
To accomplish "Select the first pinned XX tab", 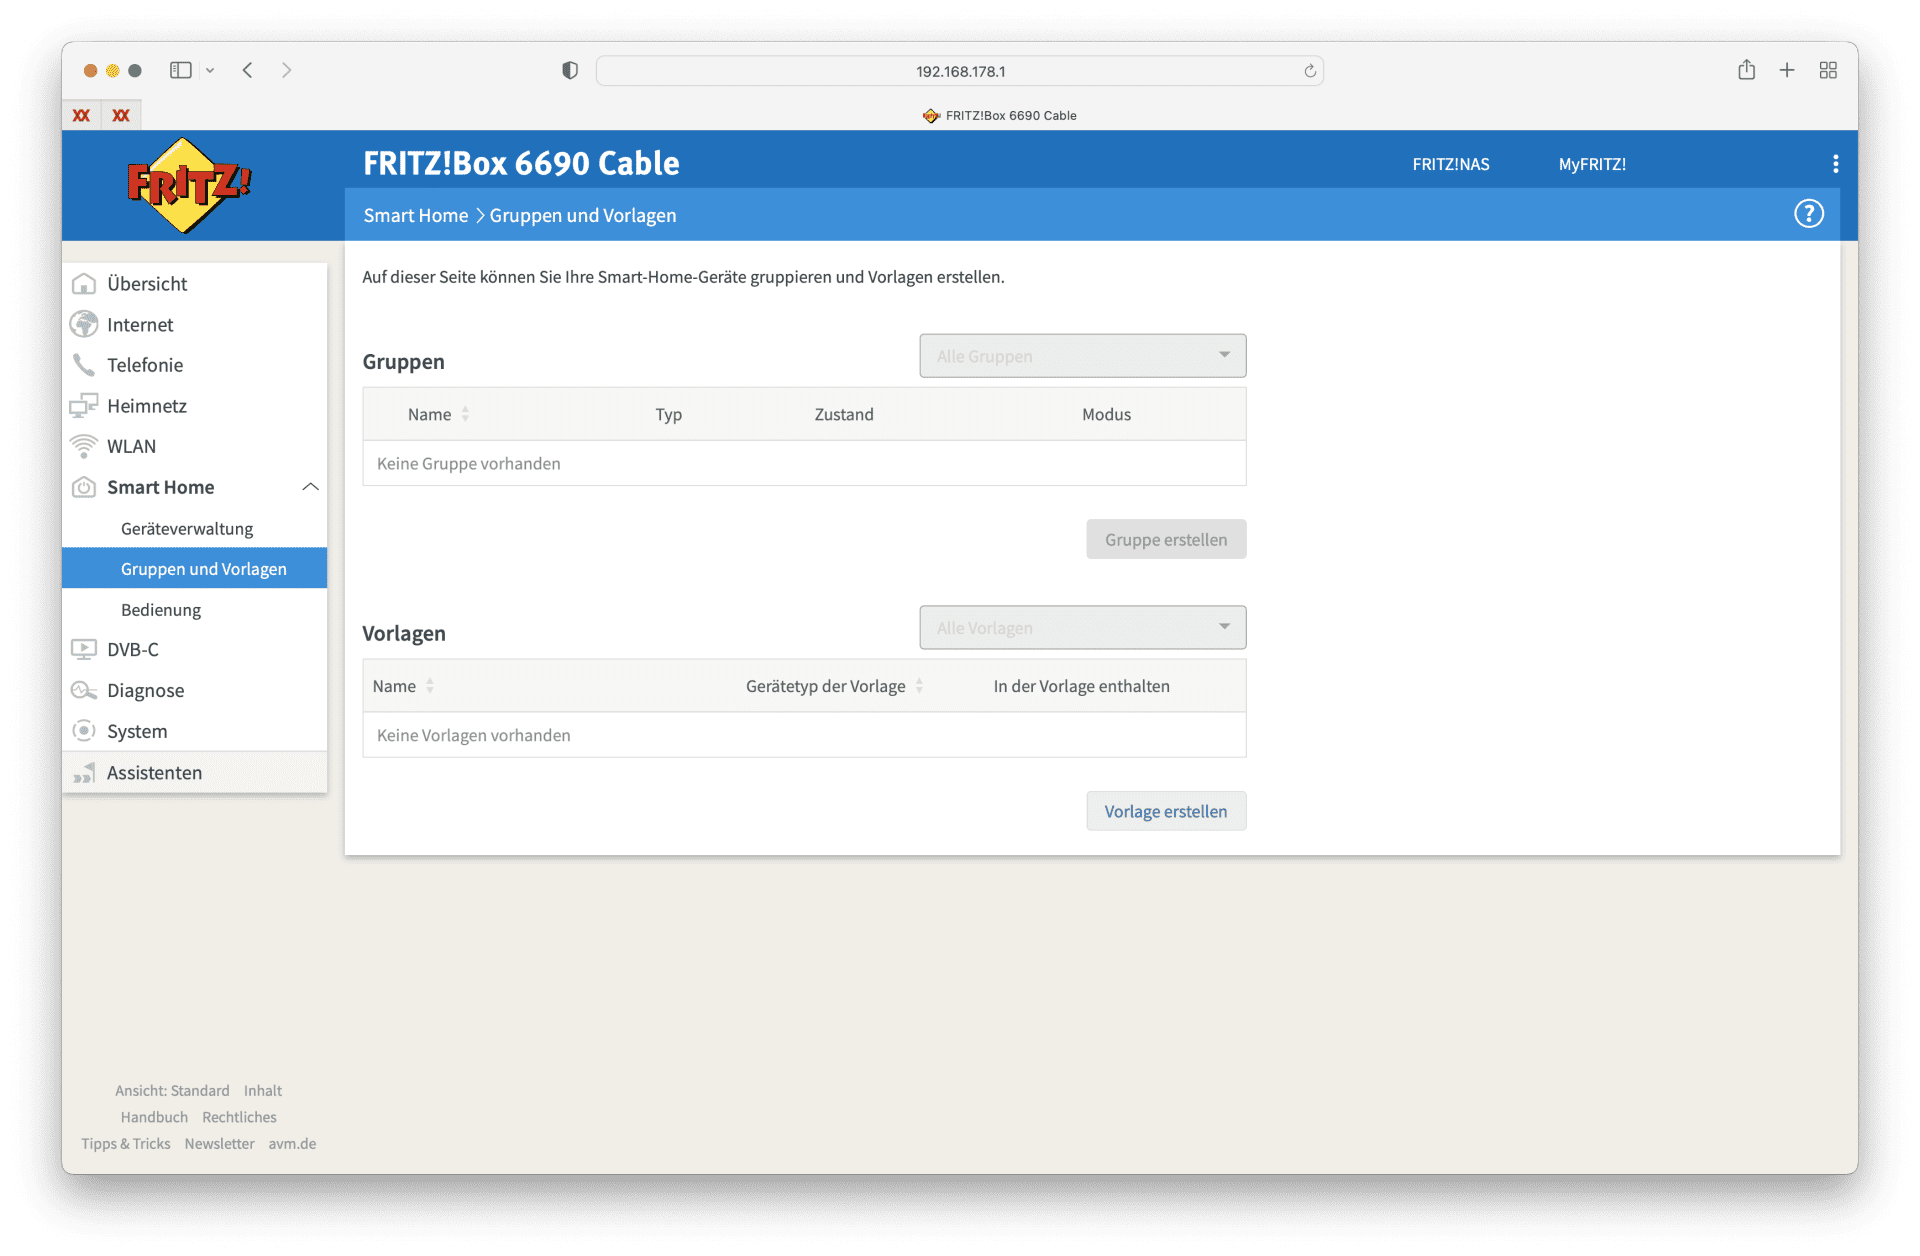I will tap(81, 115).
